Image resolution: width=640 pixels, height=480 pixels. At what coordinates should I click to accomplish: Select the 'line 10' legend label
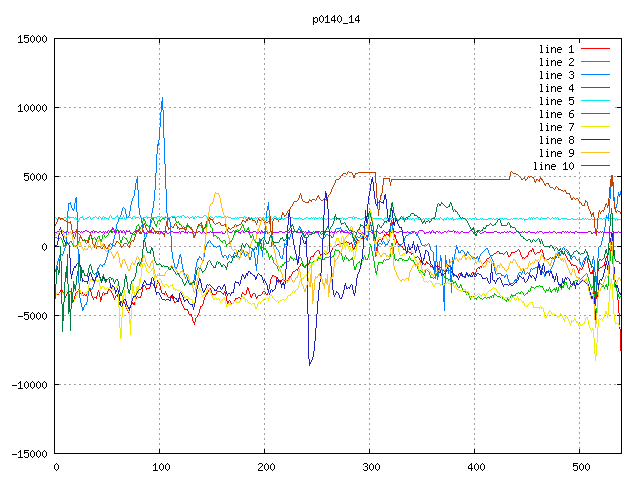pyautogui.click(x=553, y=166)
